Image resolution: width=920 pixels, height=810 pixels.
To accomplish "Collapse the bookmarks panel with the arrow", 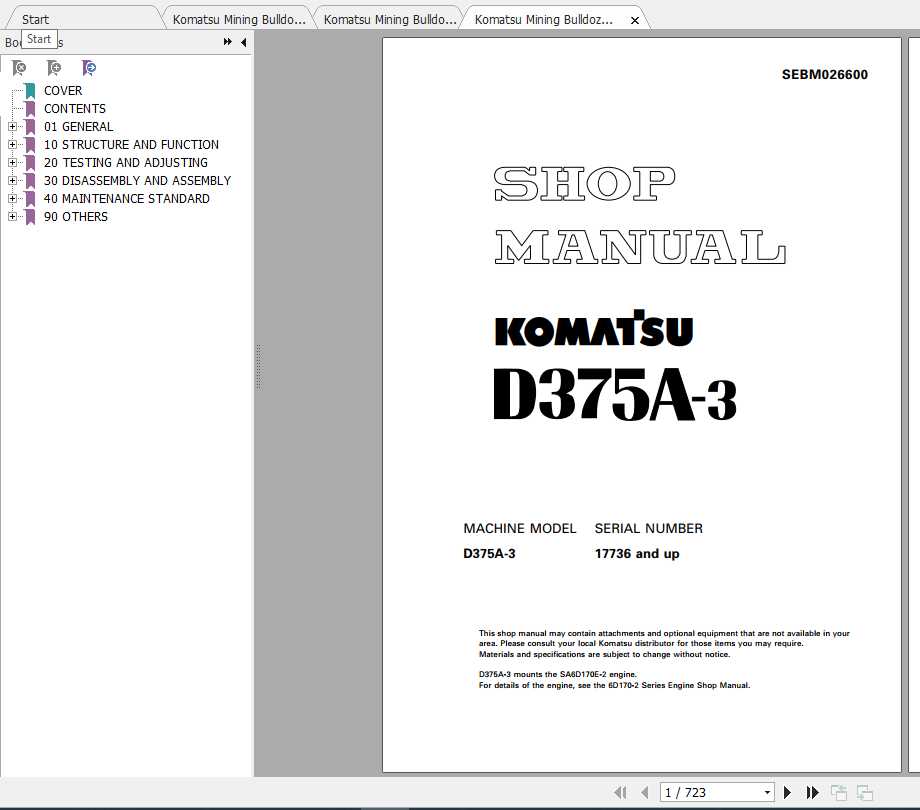I will pyautogui.click(x=243, y=42).
